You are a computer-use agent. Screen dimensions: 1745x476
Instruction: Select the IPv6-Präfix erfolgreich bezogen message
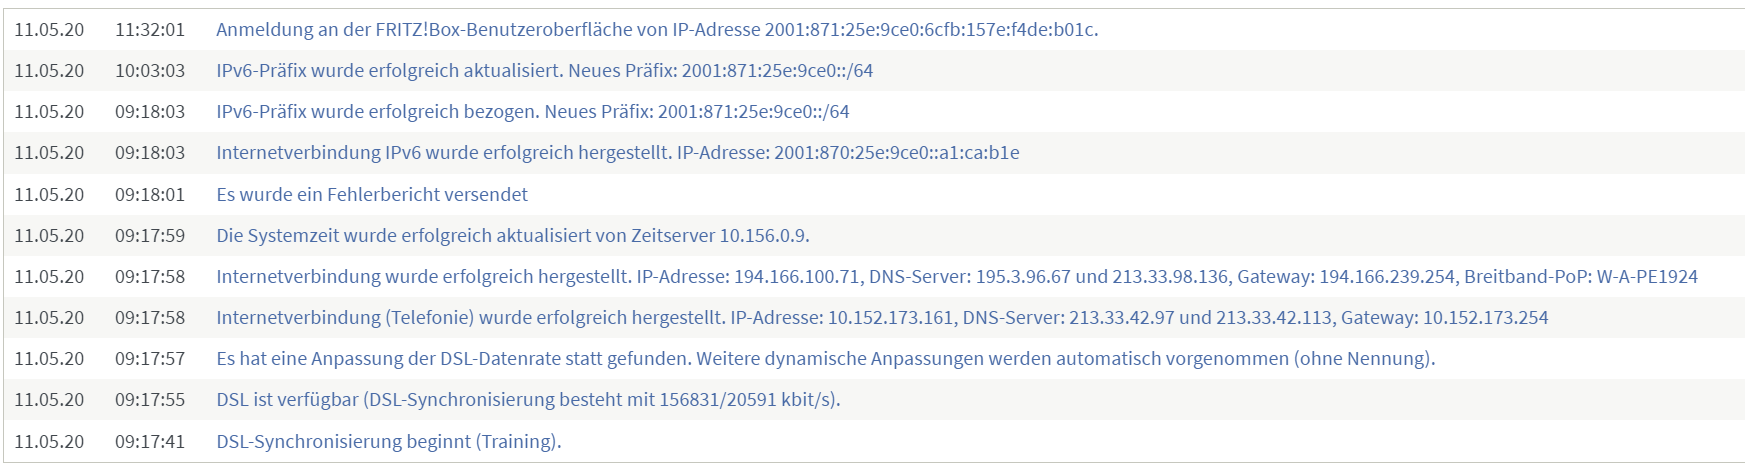click(x=533, y=112)
